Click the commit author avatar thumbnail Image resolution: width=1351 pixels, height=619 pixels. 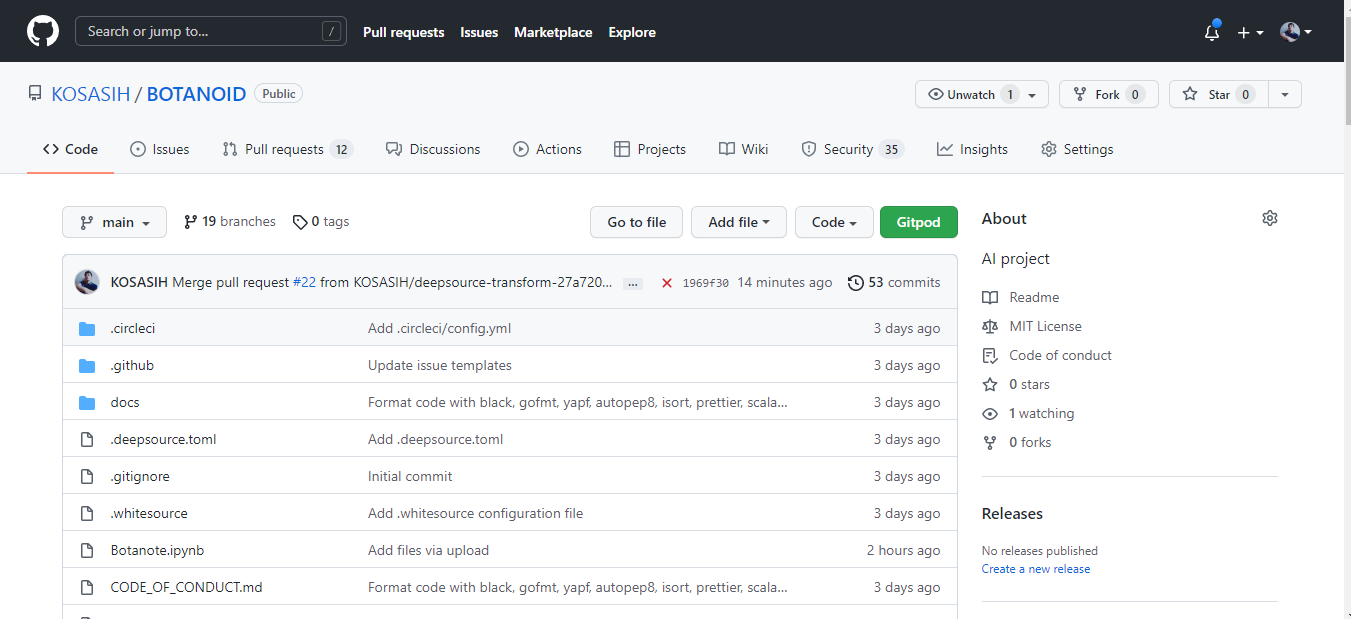click(87, 282)
